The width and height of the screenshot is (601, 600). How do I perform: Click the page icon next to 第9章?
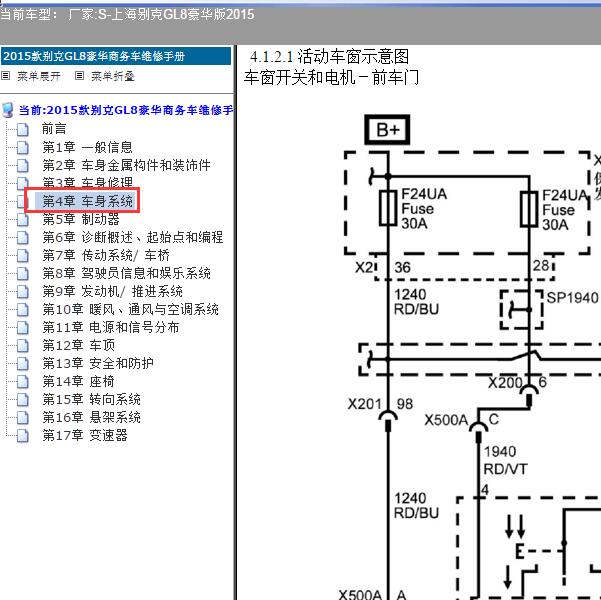[x=23, y=292]
